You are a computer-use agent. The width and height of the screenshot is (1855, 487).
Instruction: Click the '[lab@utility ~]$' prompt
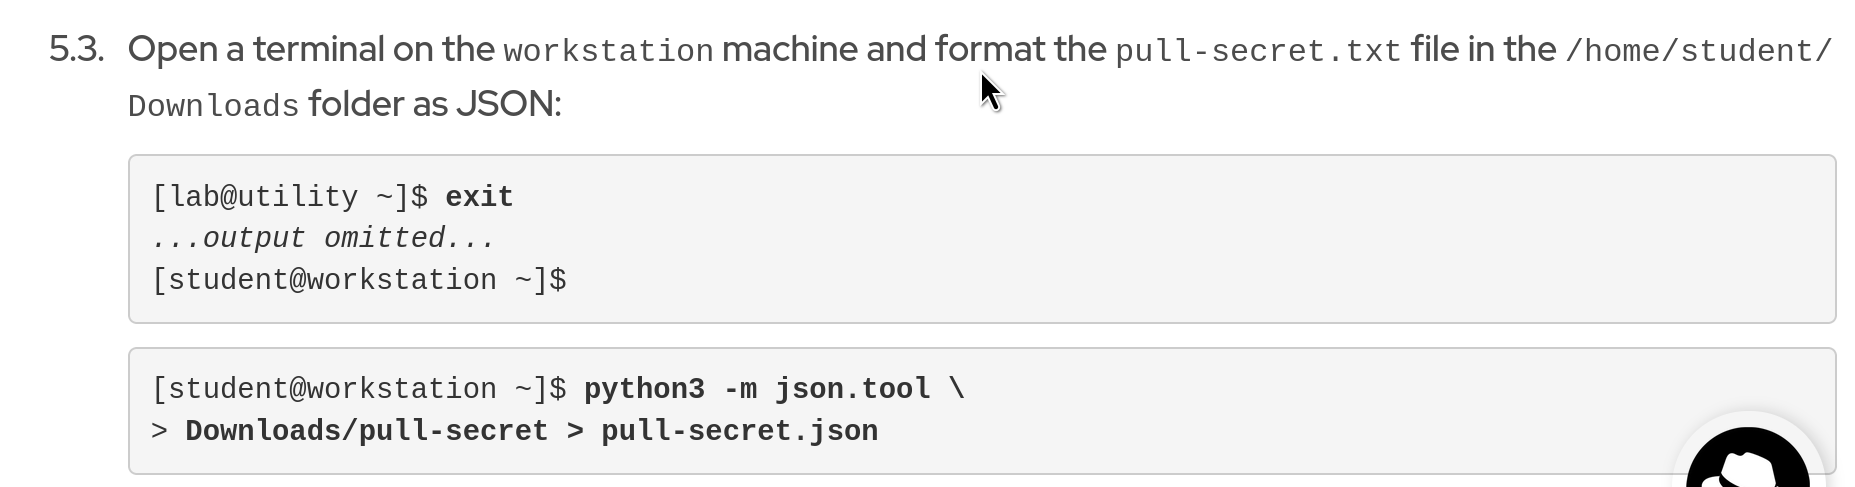click(x=290, y=197)
